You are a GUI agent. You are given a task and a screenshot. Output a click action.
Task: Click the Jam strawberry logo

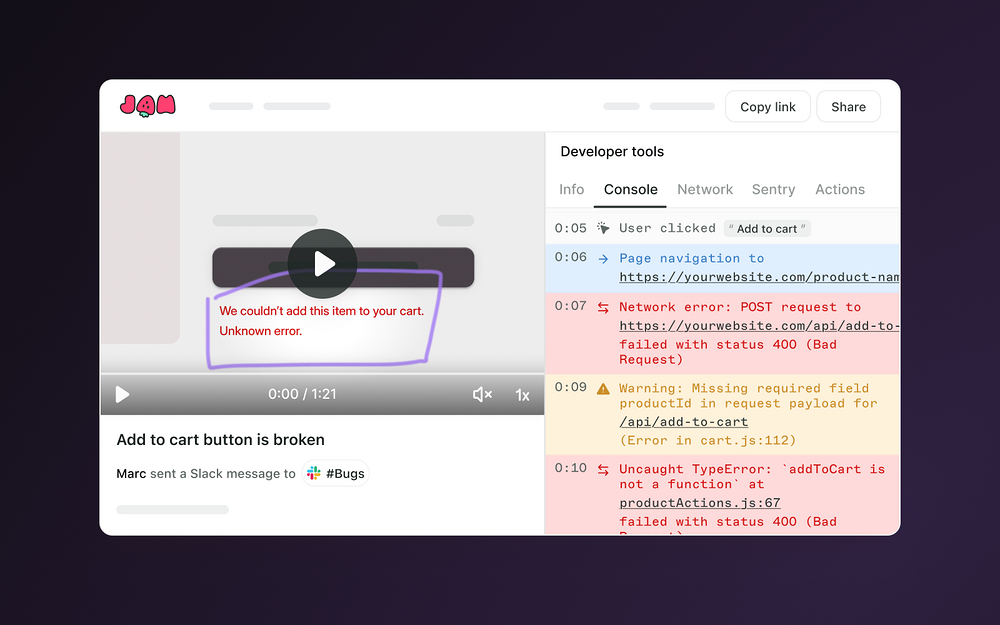coord(147,106)
